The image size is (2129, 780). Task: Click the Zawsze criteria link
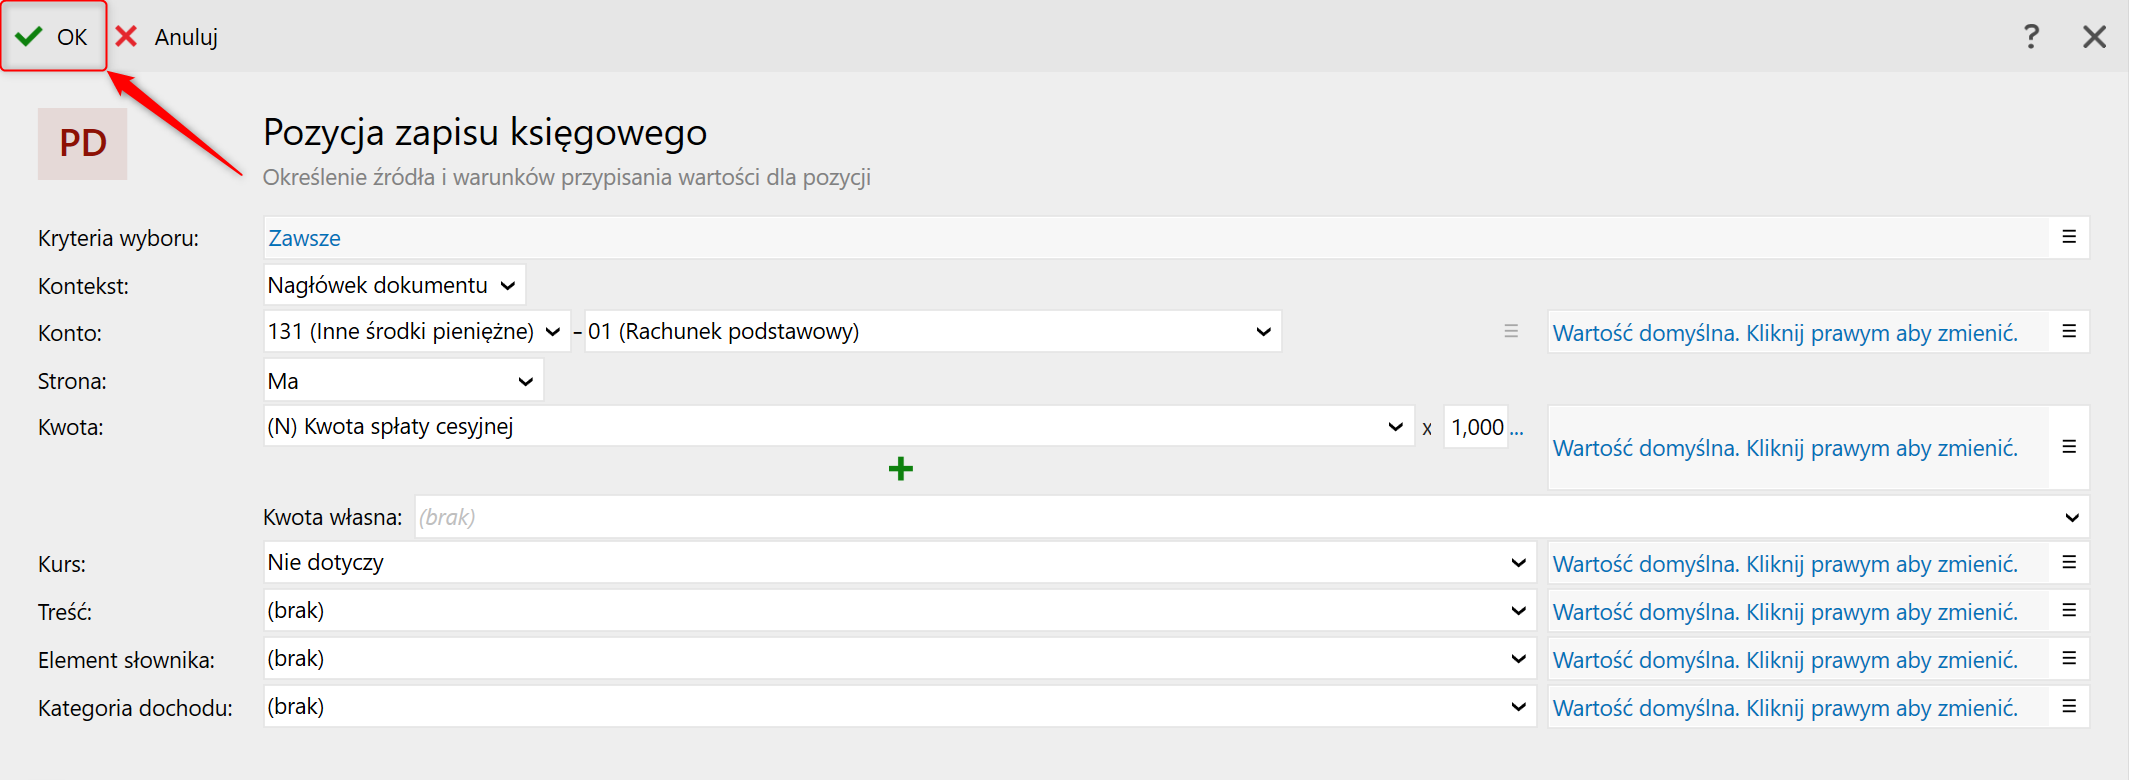[304, 238]
